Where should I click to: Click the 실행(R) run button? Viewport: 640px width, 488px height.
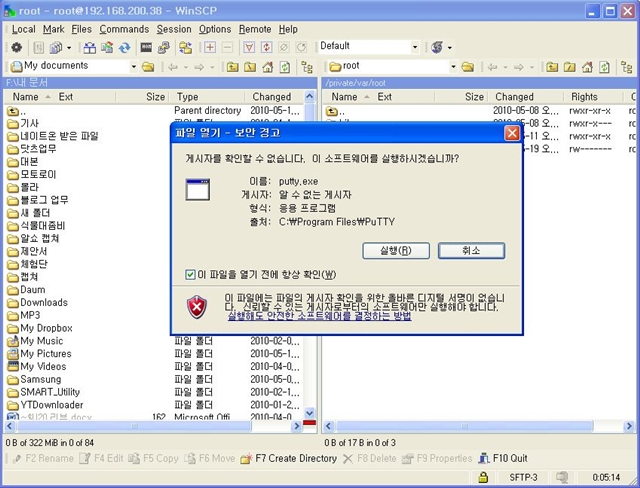click(396, 251)
